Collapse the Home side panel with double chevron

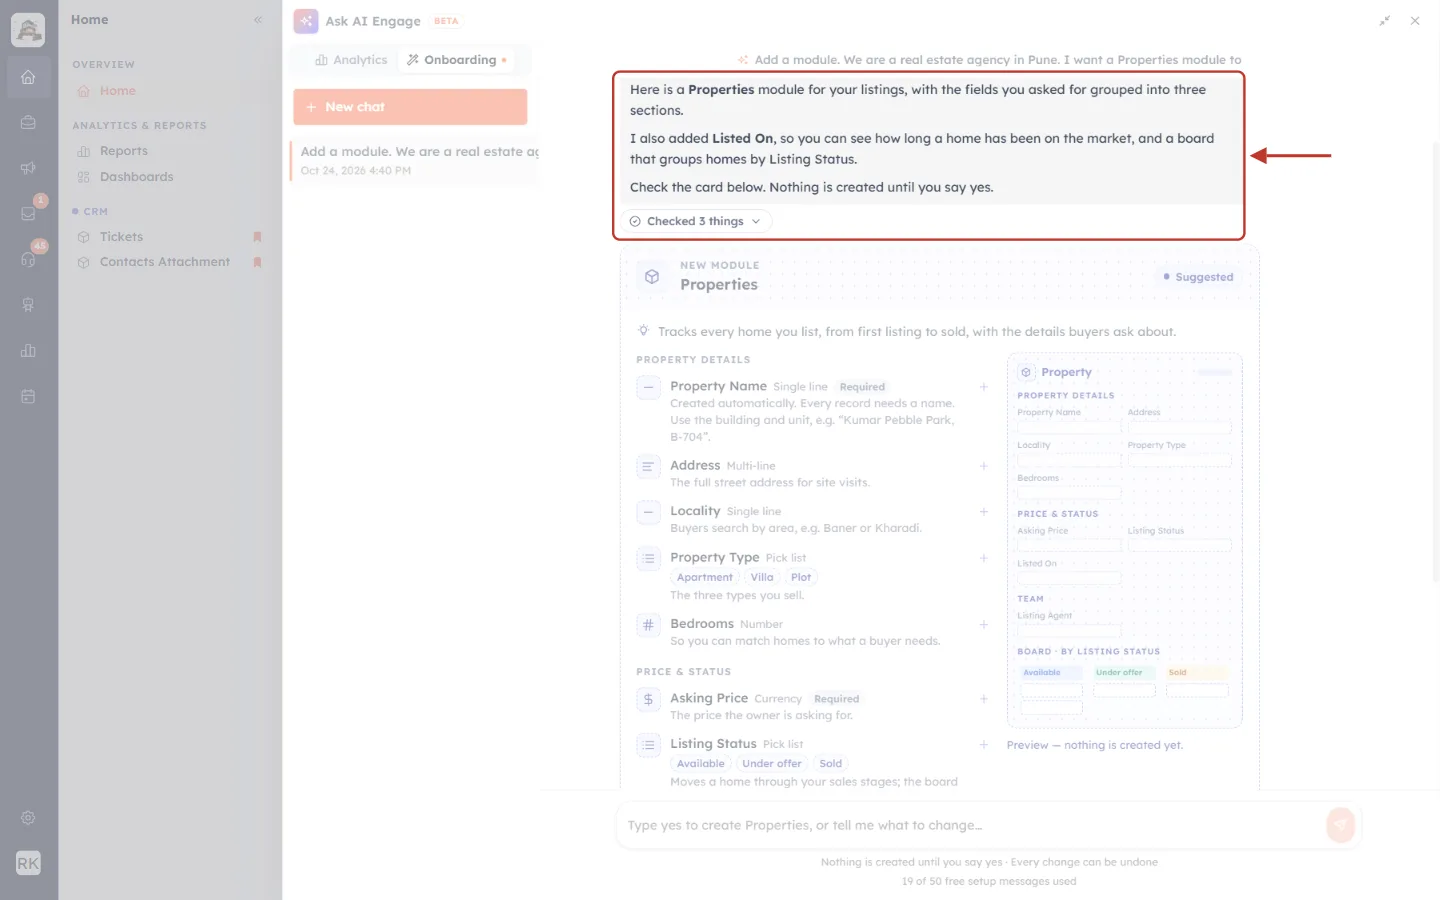(258, 20)
